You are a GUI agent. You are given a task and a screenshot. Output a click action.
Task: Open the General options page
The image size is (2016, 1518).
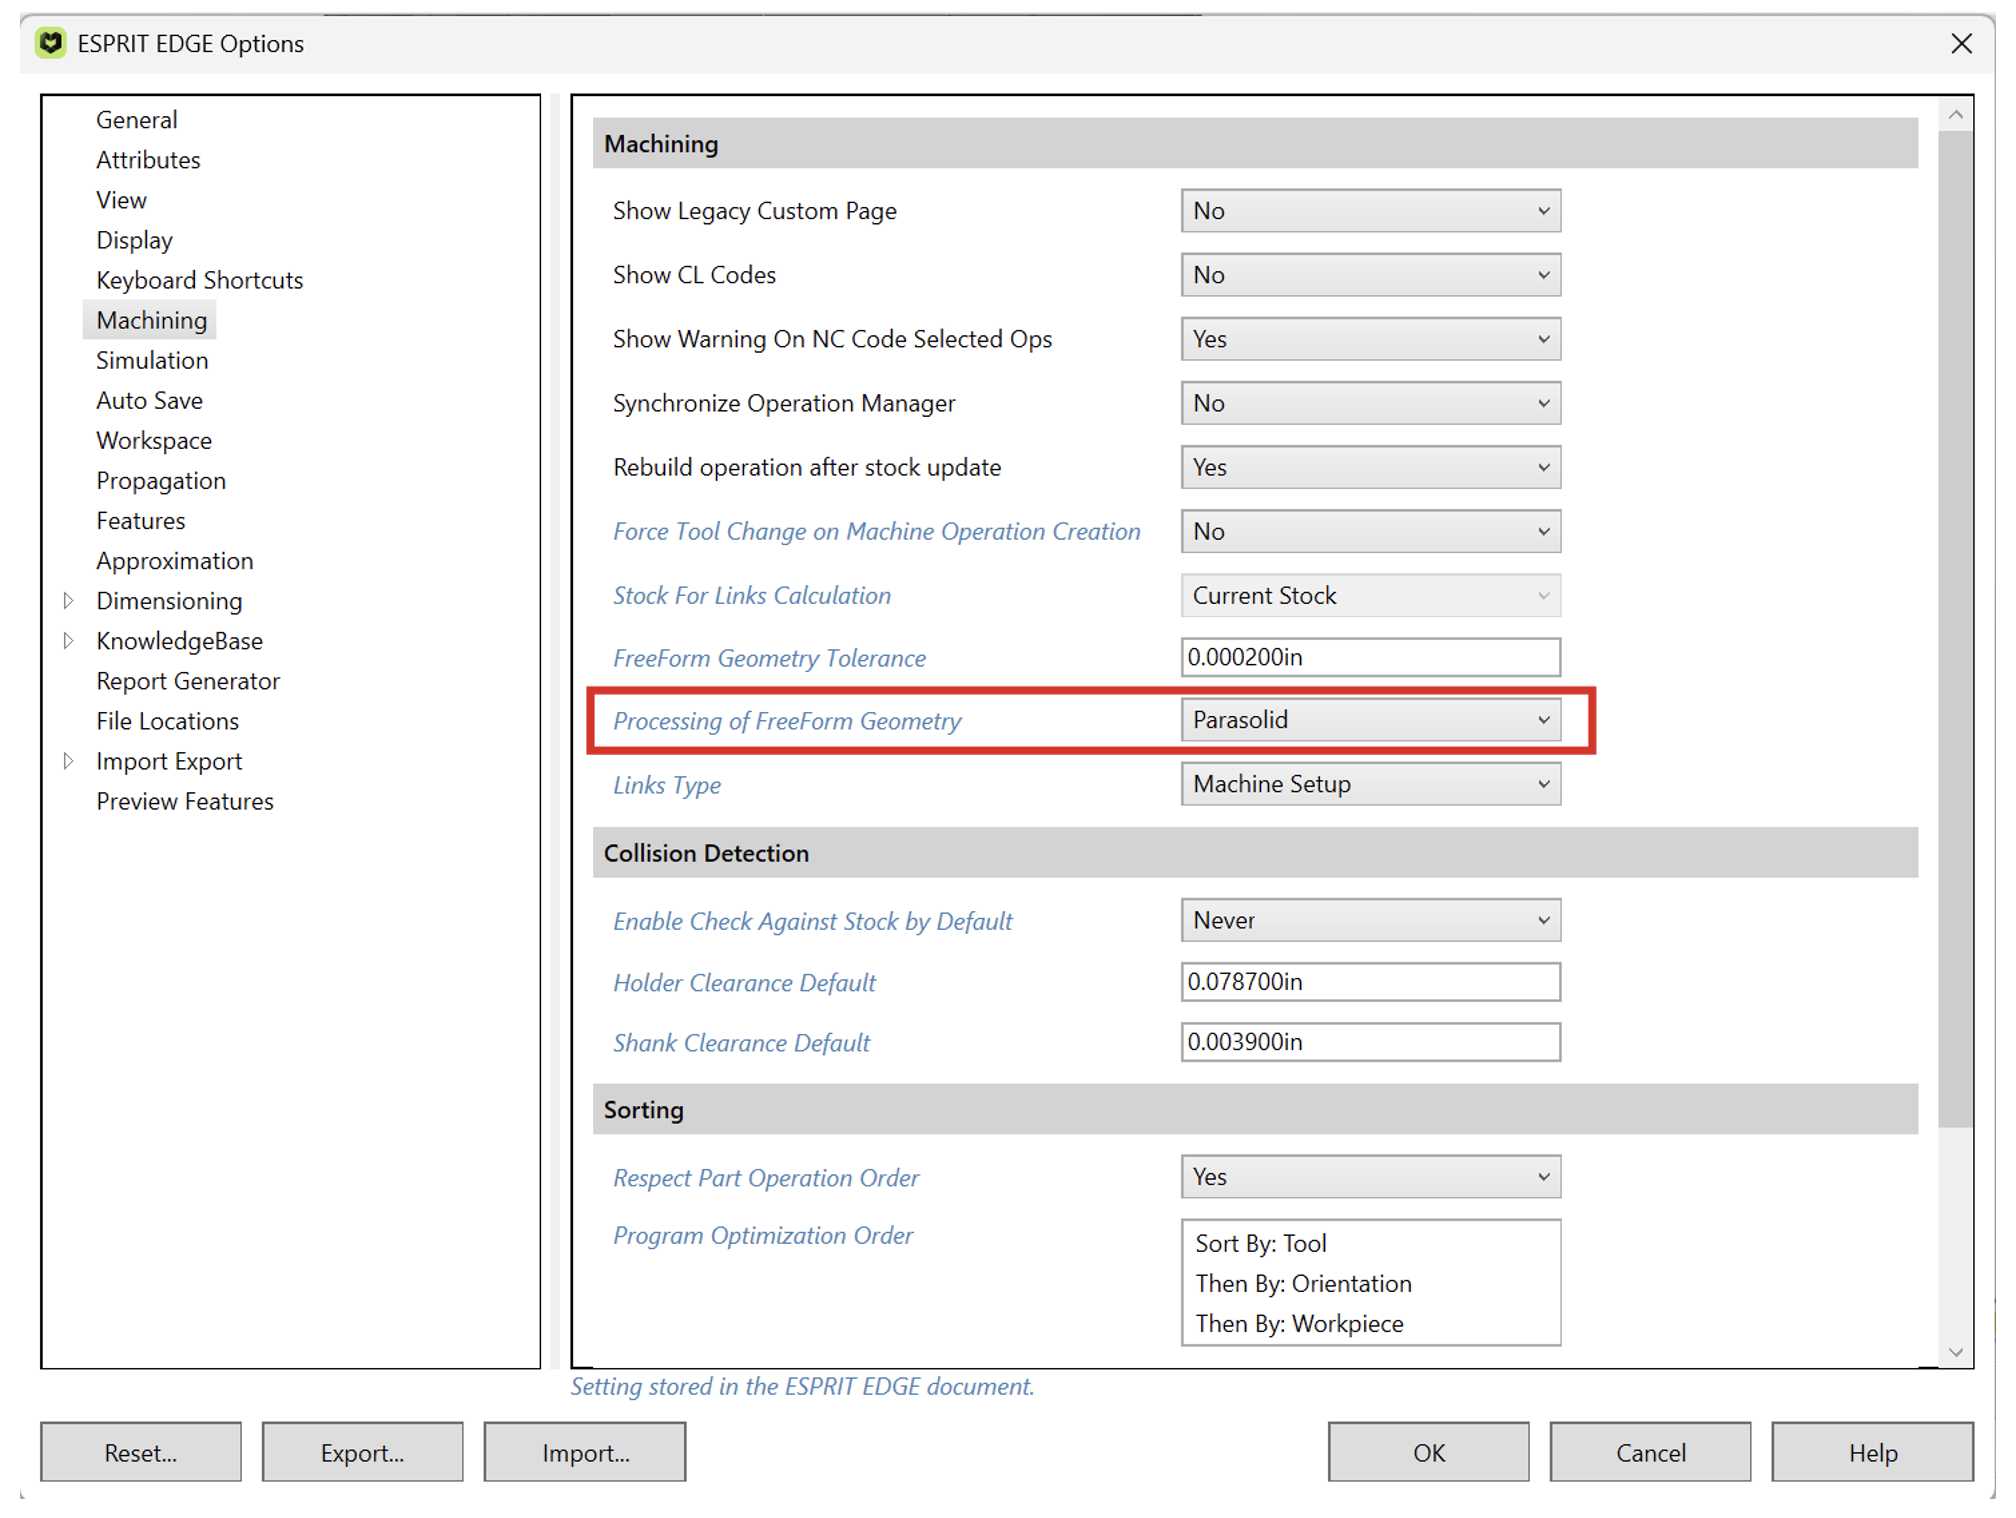[x=136, y=120]
